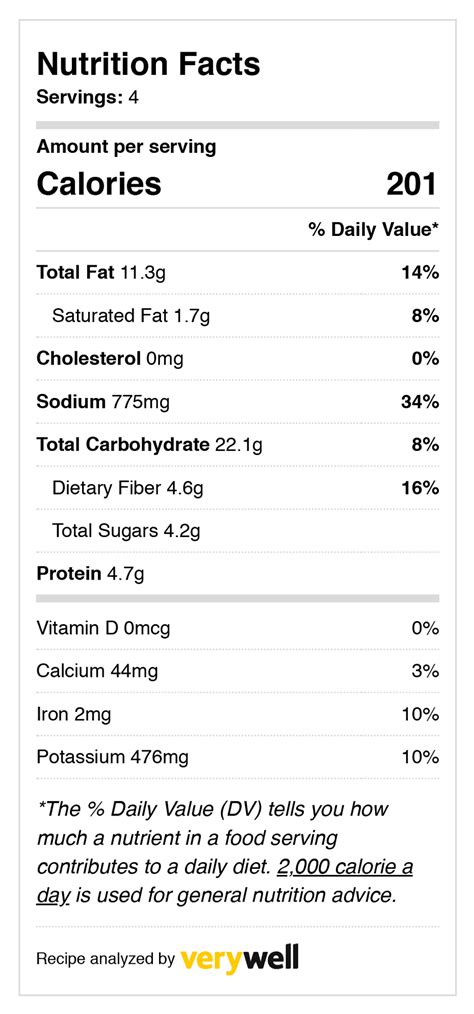Select the Vitamin D 0mcg row
The image size is (474, 1014).
point(238,628)
